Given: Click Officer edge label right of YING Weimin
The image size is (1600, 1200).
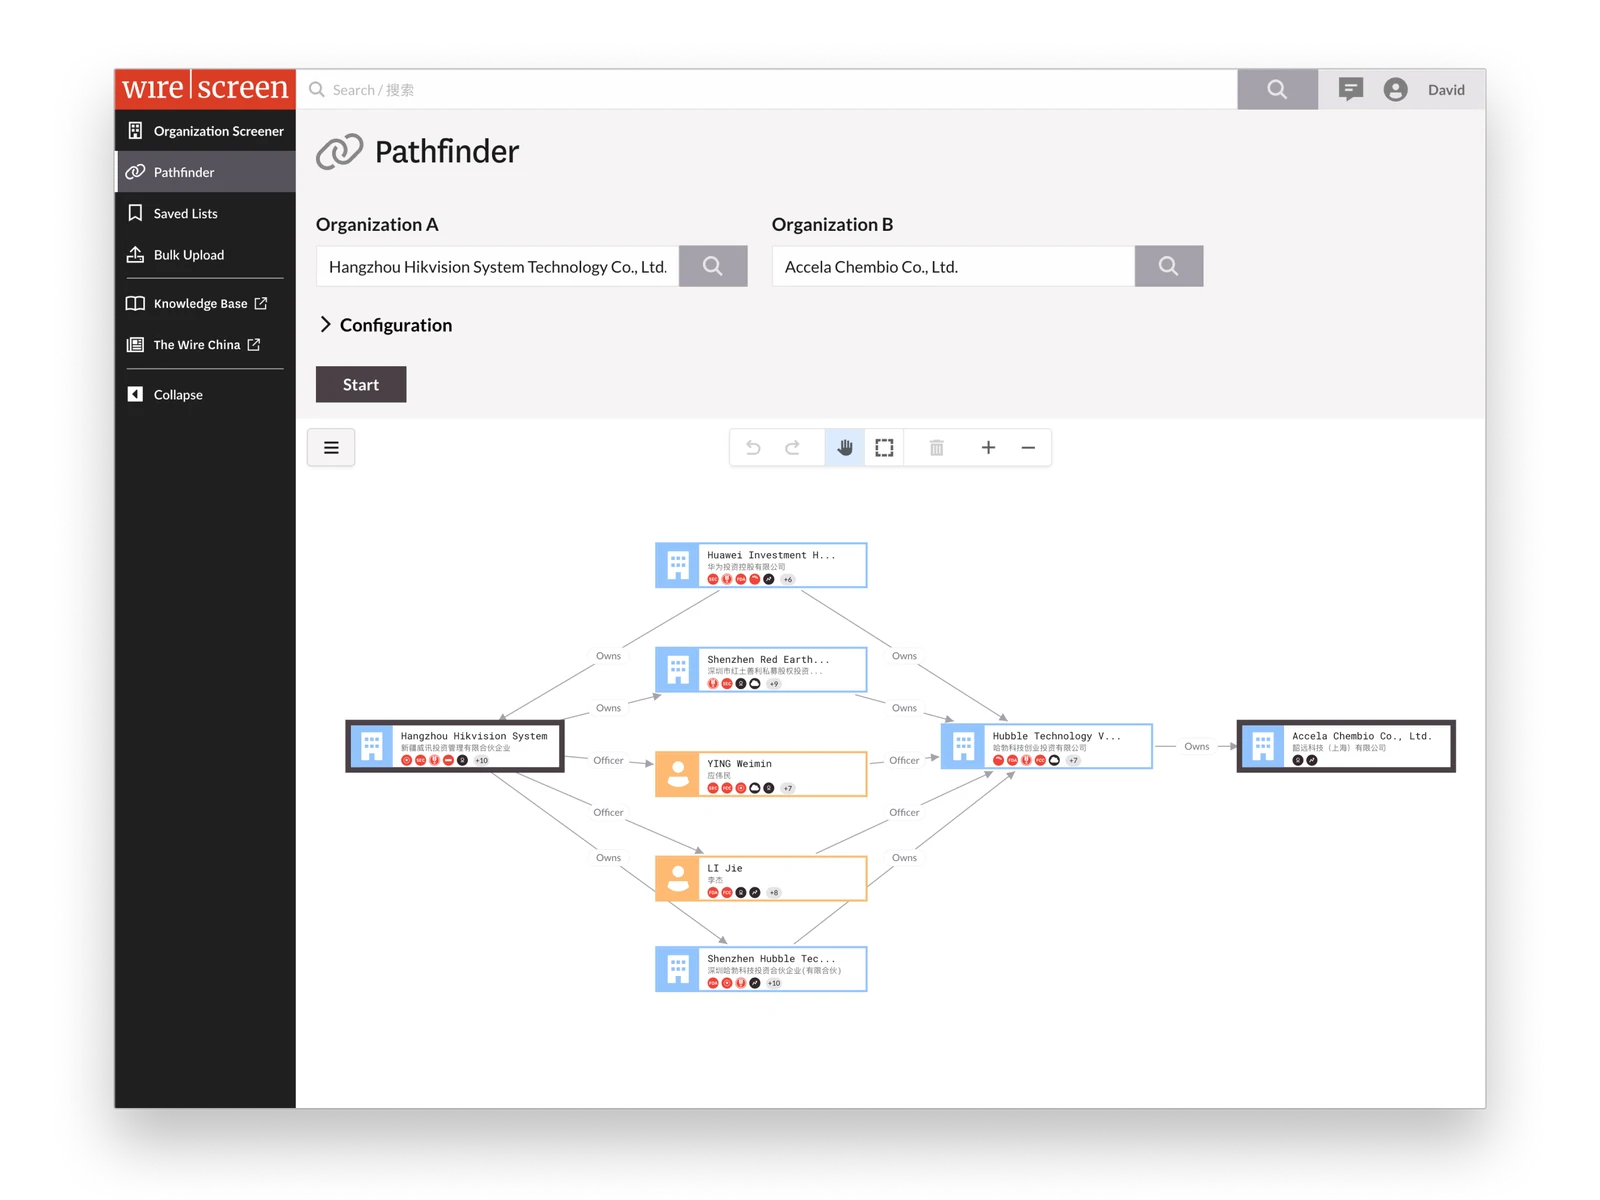Looking at the screenshot, I should tap(904, 761).
